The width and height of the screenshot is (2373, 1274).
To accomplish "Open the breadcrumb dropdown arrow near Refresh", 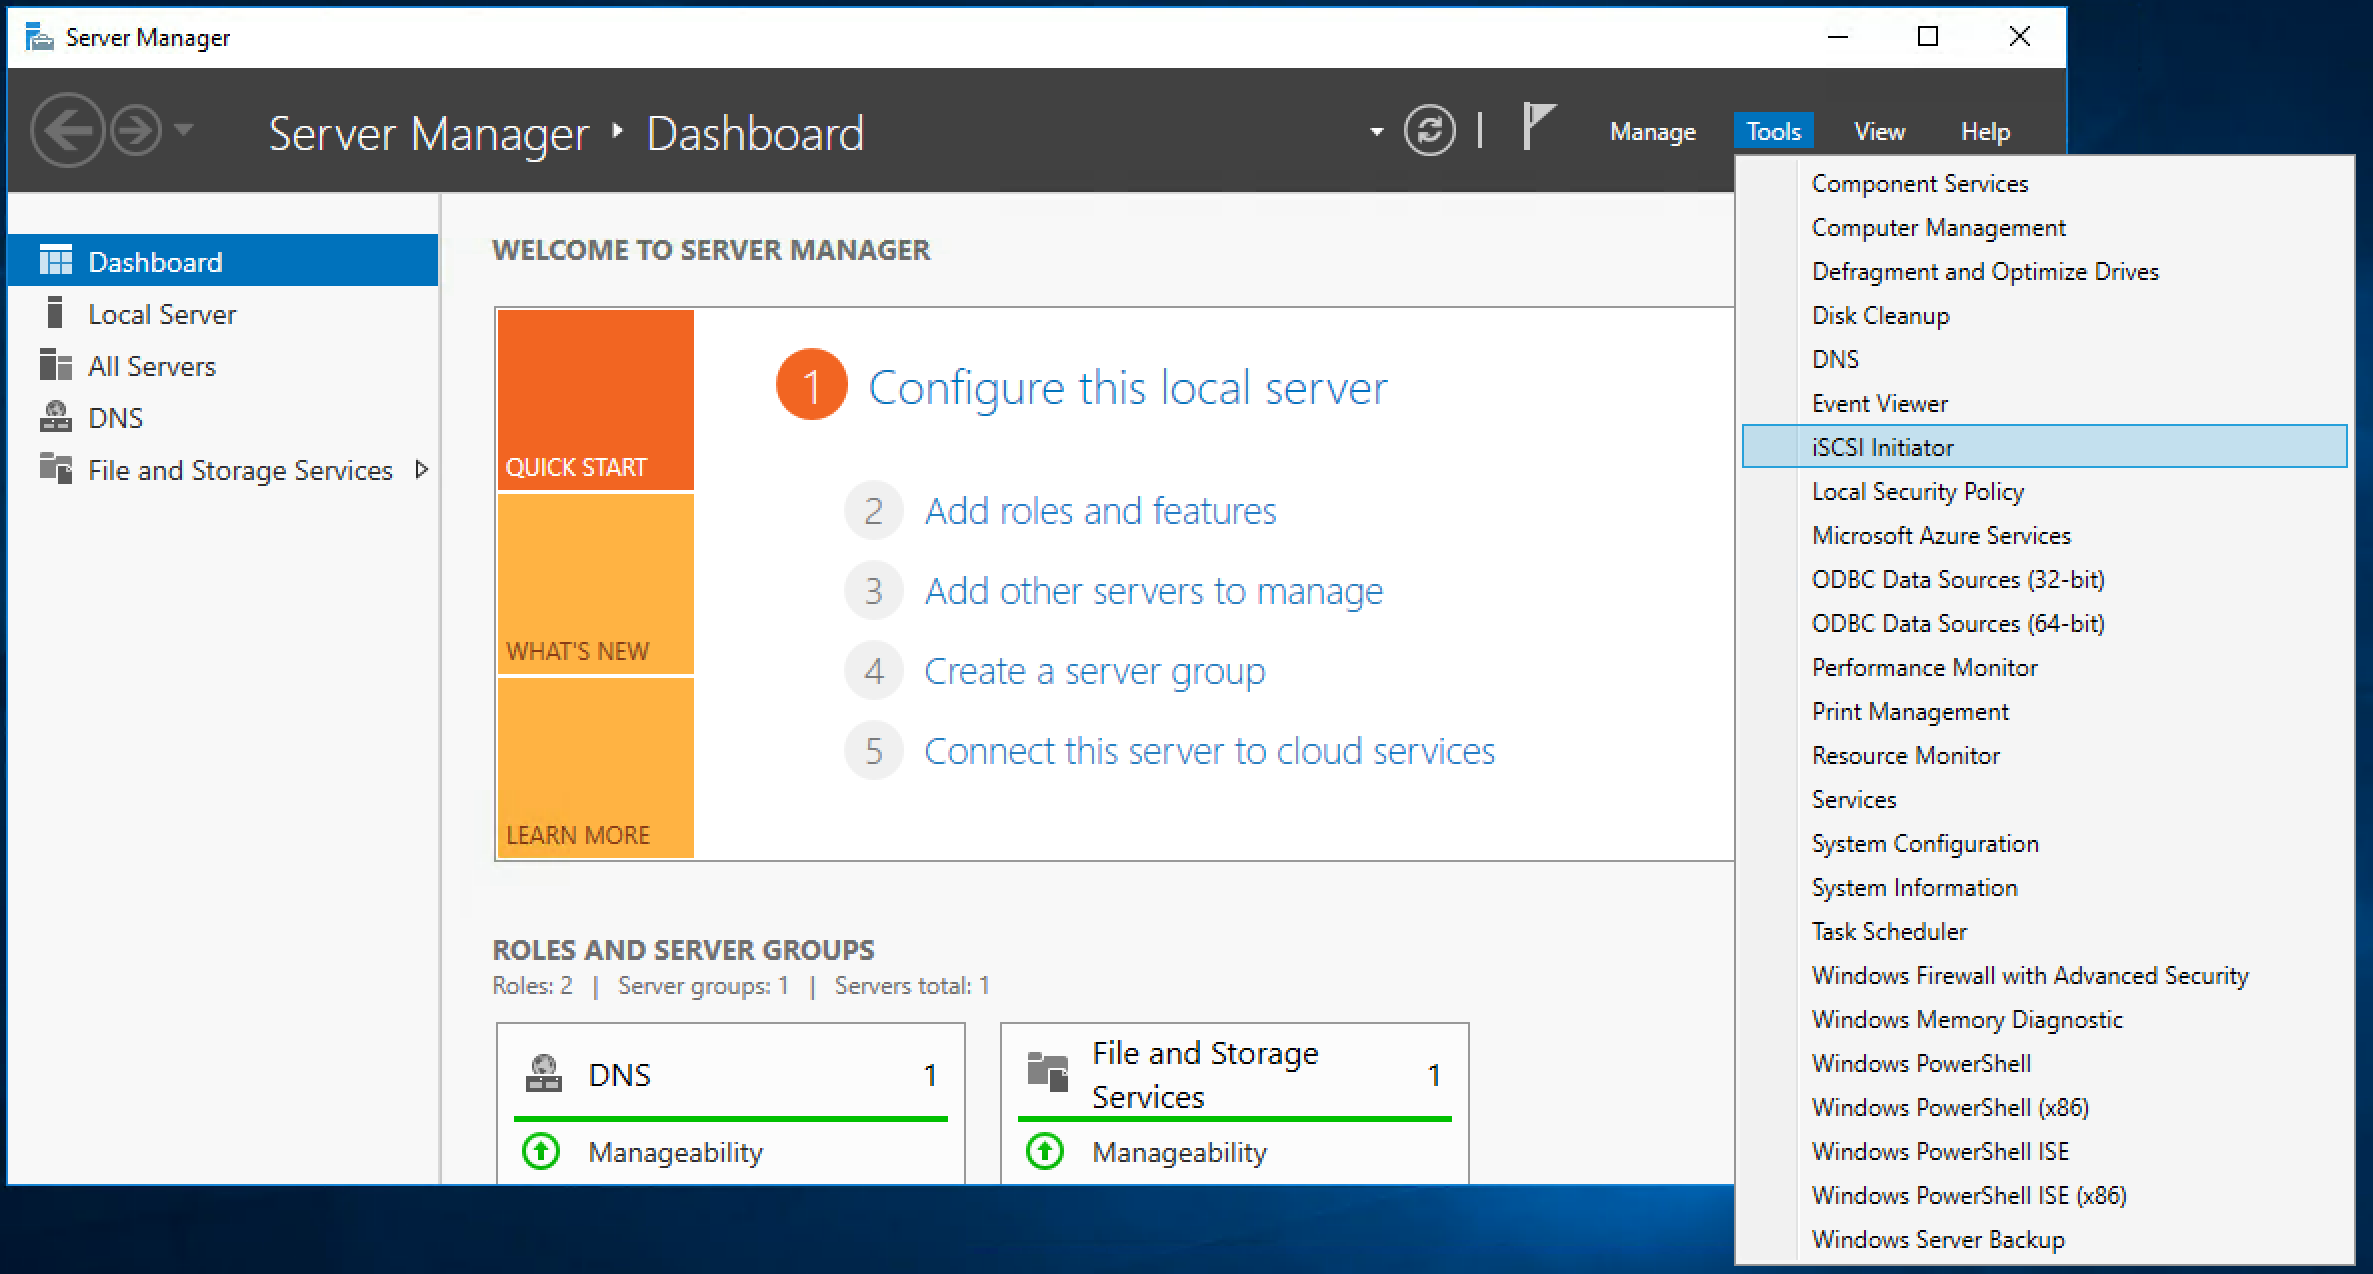I will (x=1377, y=132).
